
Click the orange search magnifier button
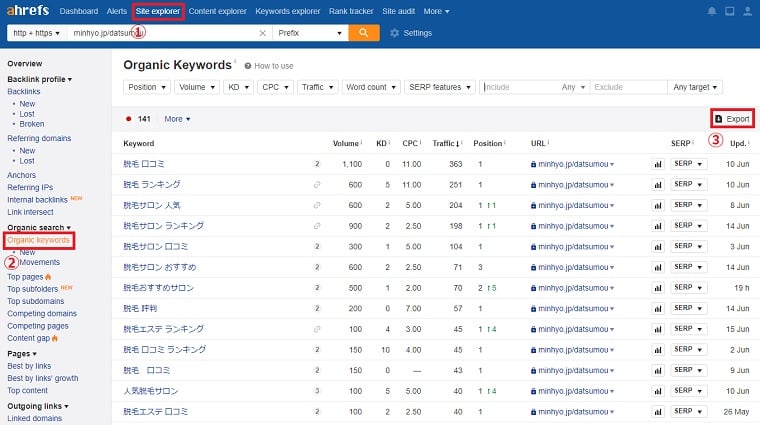363,33
